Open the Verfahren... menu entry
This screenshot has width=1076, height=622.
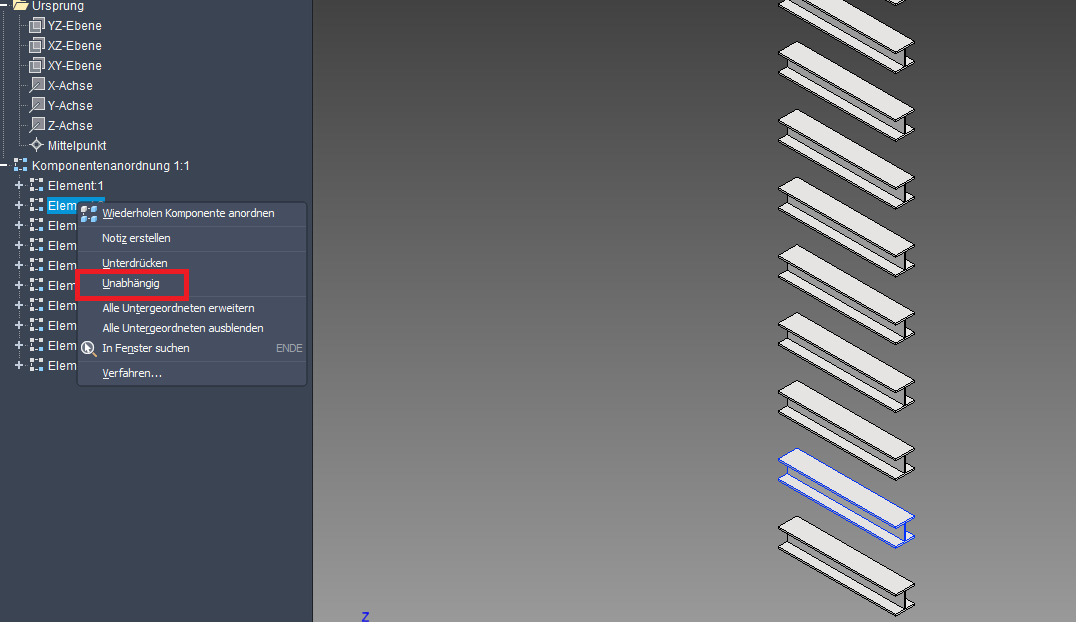[x=192, y=373]
